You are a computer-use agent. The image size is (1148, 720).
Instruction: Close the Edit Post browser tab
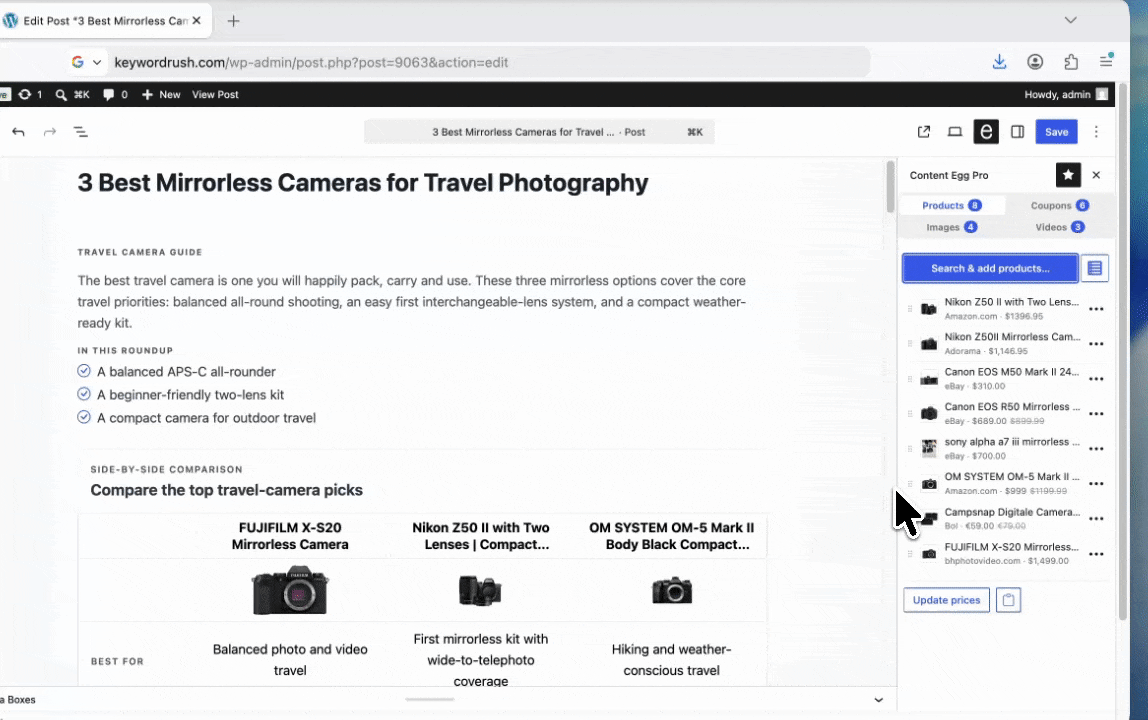(x=196, y=21)
